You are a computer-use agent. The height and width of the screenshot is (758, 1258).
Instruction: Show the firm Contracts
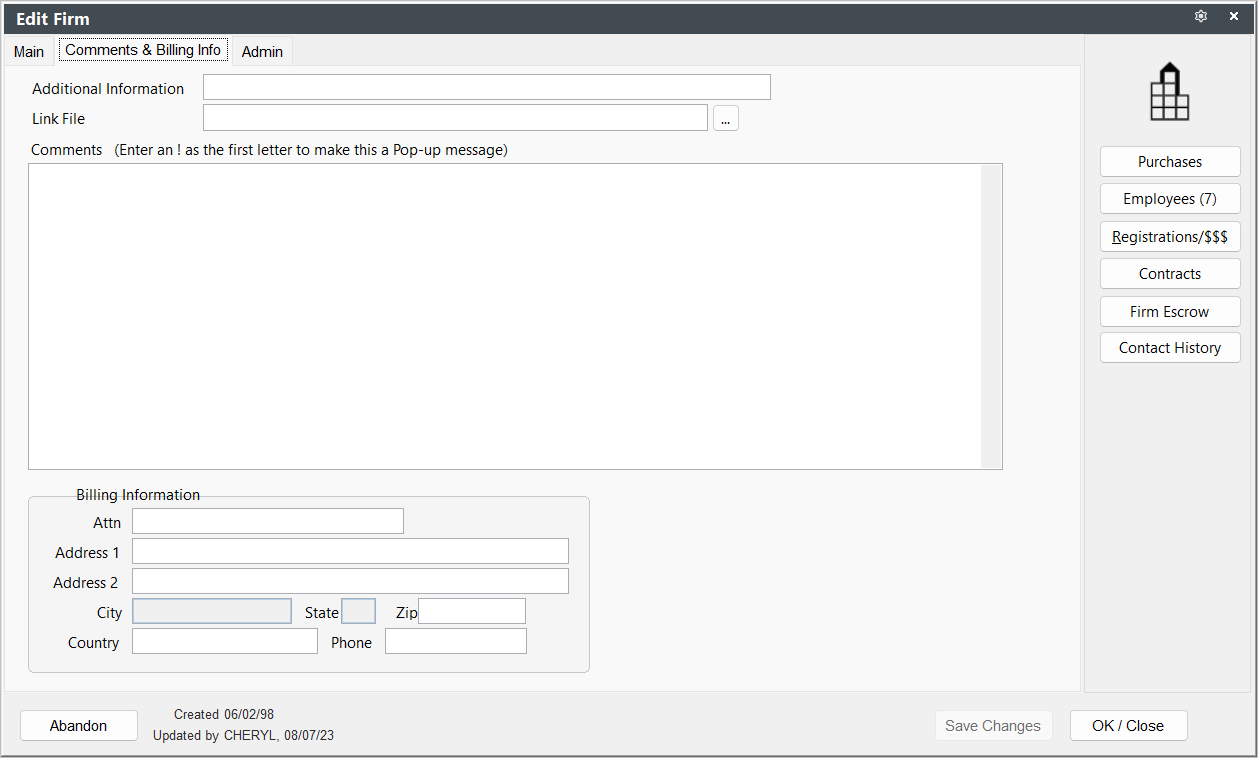(x=1170, y=274)
